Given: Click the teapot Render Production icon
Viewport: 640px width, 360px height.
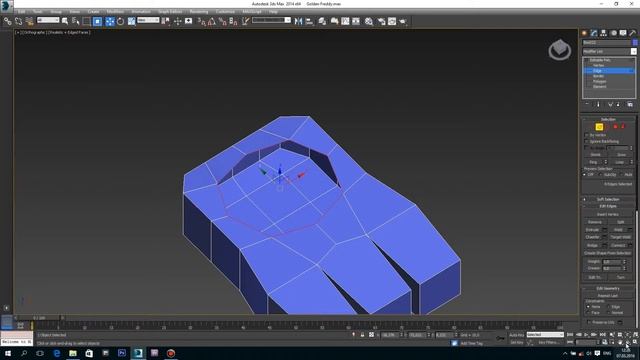Looking at the screenshot, I should (x=403, y=21).
